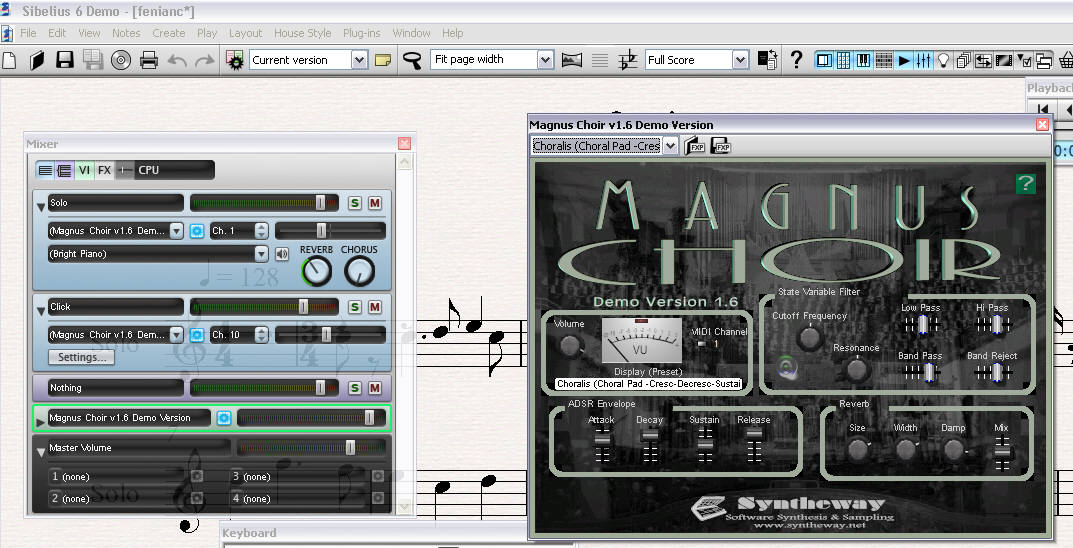Create a new score from the toolbar
Image resolution: width=1073 pixels, height=548 pixels.
pyautogui.click(x=10, y=60)
